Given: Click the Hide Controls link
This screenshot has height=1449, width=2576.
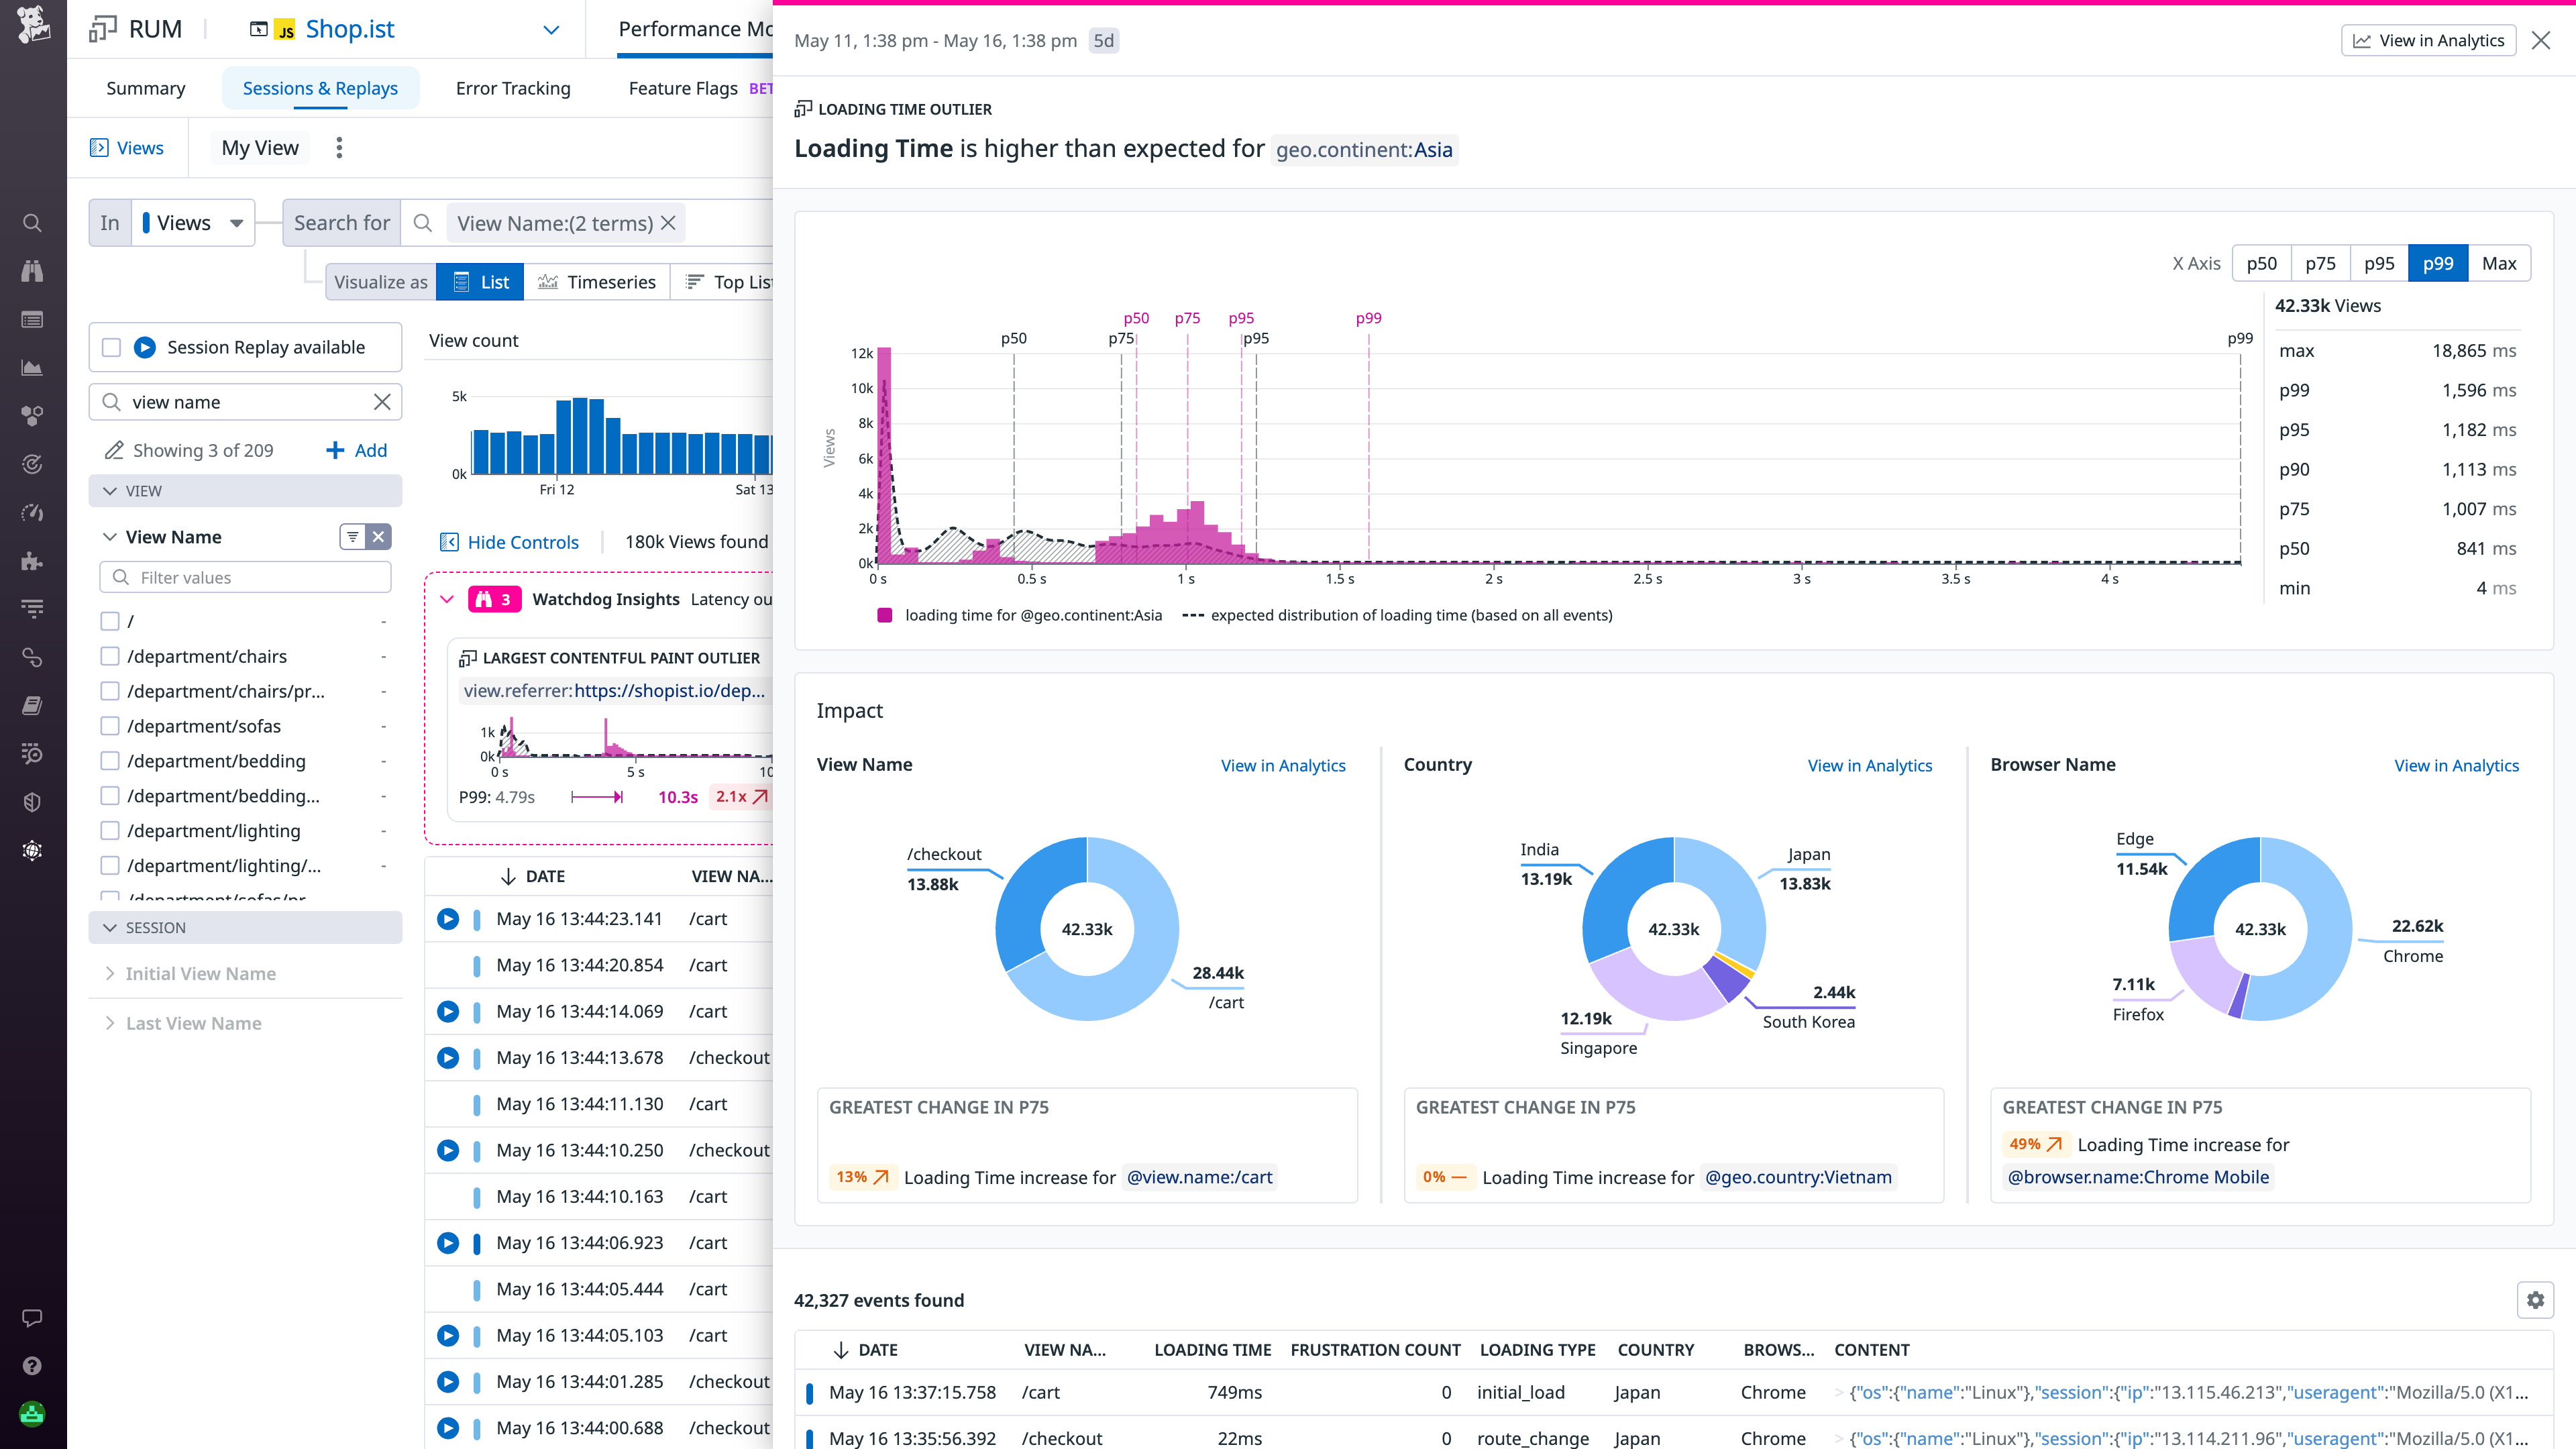Looking at the screenshot, I should coord(522,542).
